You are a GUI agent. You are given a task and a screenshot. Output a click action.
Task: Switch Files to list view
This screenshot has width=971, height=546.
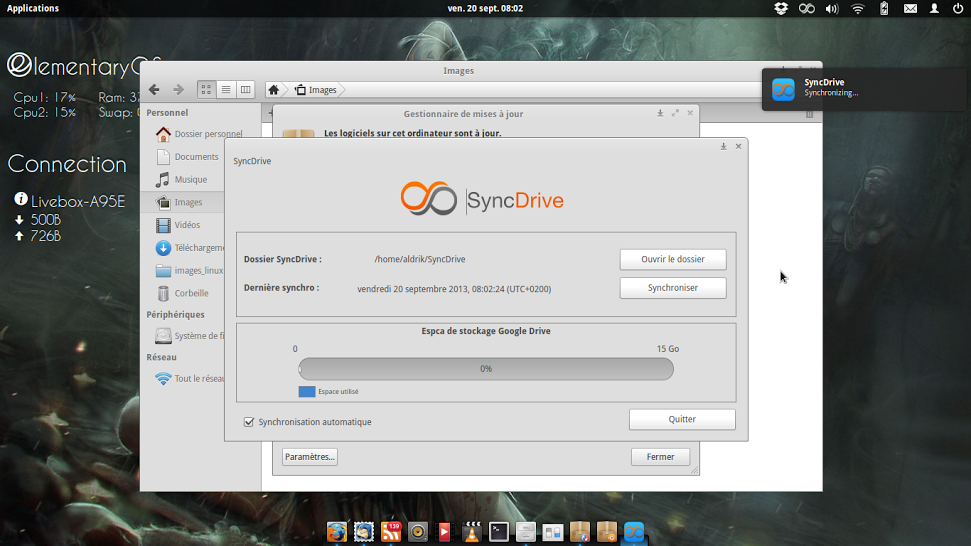pos(226,90)
